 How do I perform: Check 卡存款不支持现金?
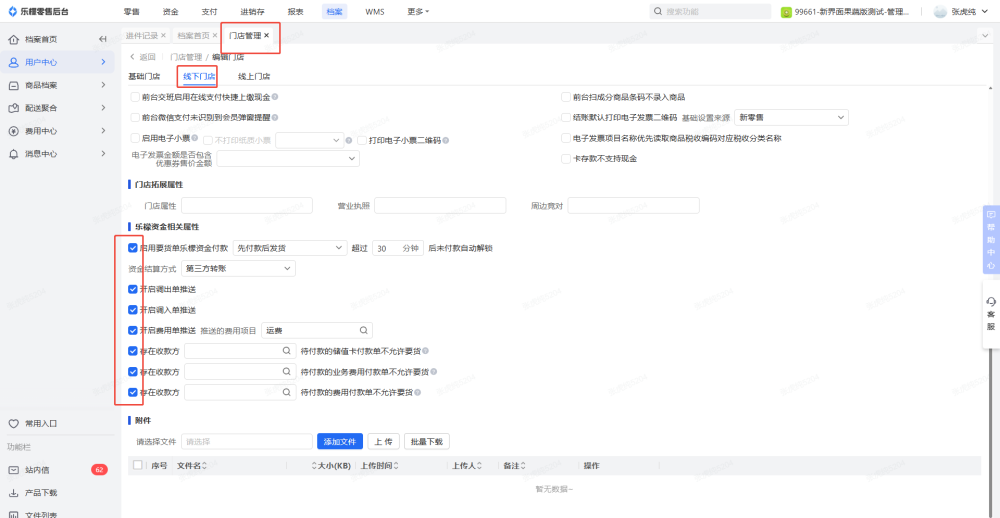[566, 158]
